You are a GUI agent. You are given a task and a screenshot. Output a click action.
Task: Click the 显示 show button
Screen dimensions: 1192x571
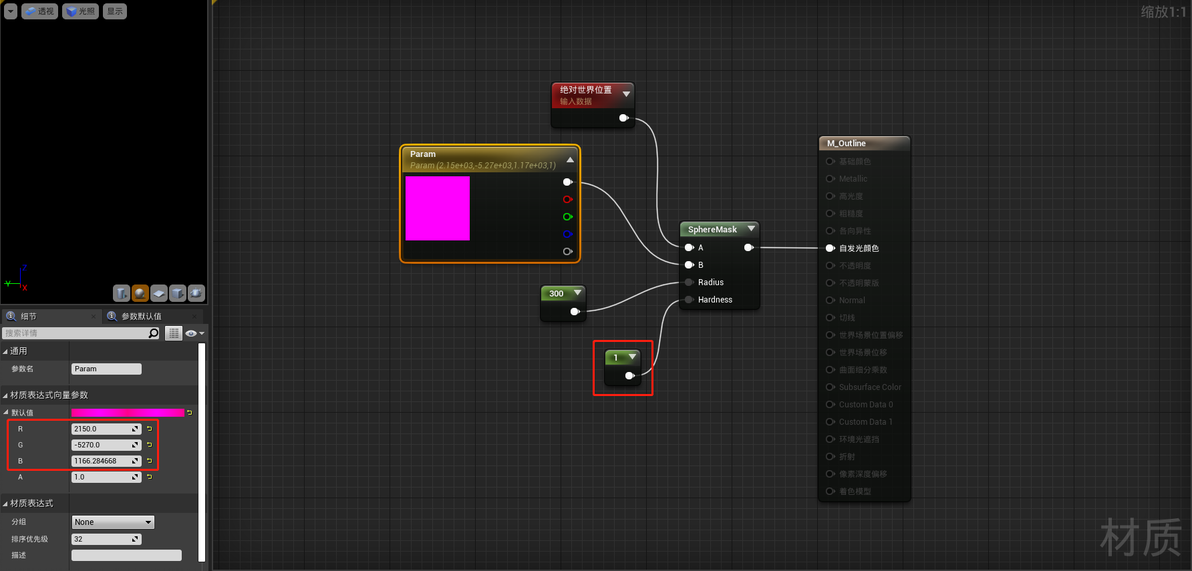click(x=115, y=11)
